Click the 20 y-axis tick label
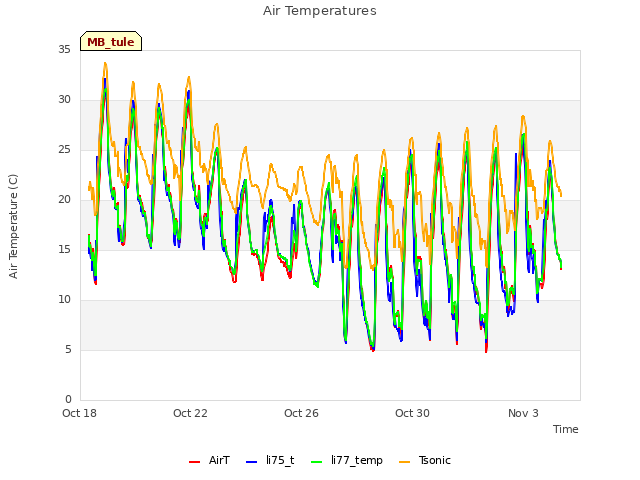The image size is (640, 480). (x=64, y=200)
